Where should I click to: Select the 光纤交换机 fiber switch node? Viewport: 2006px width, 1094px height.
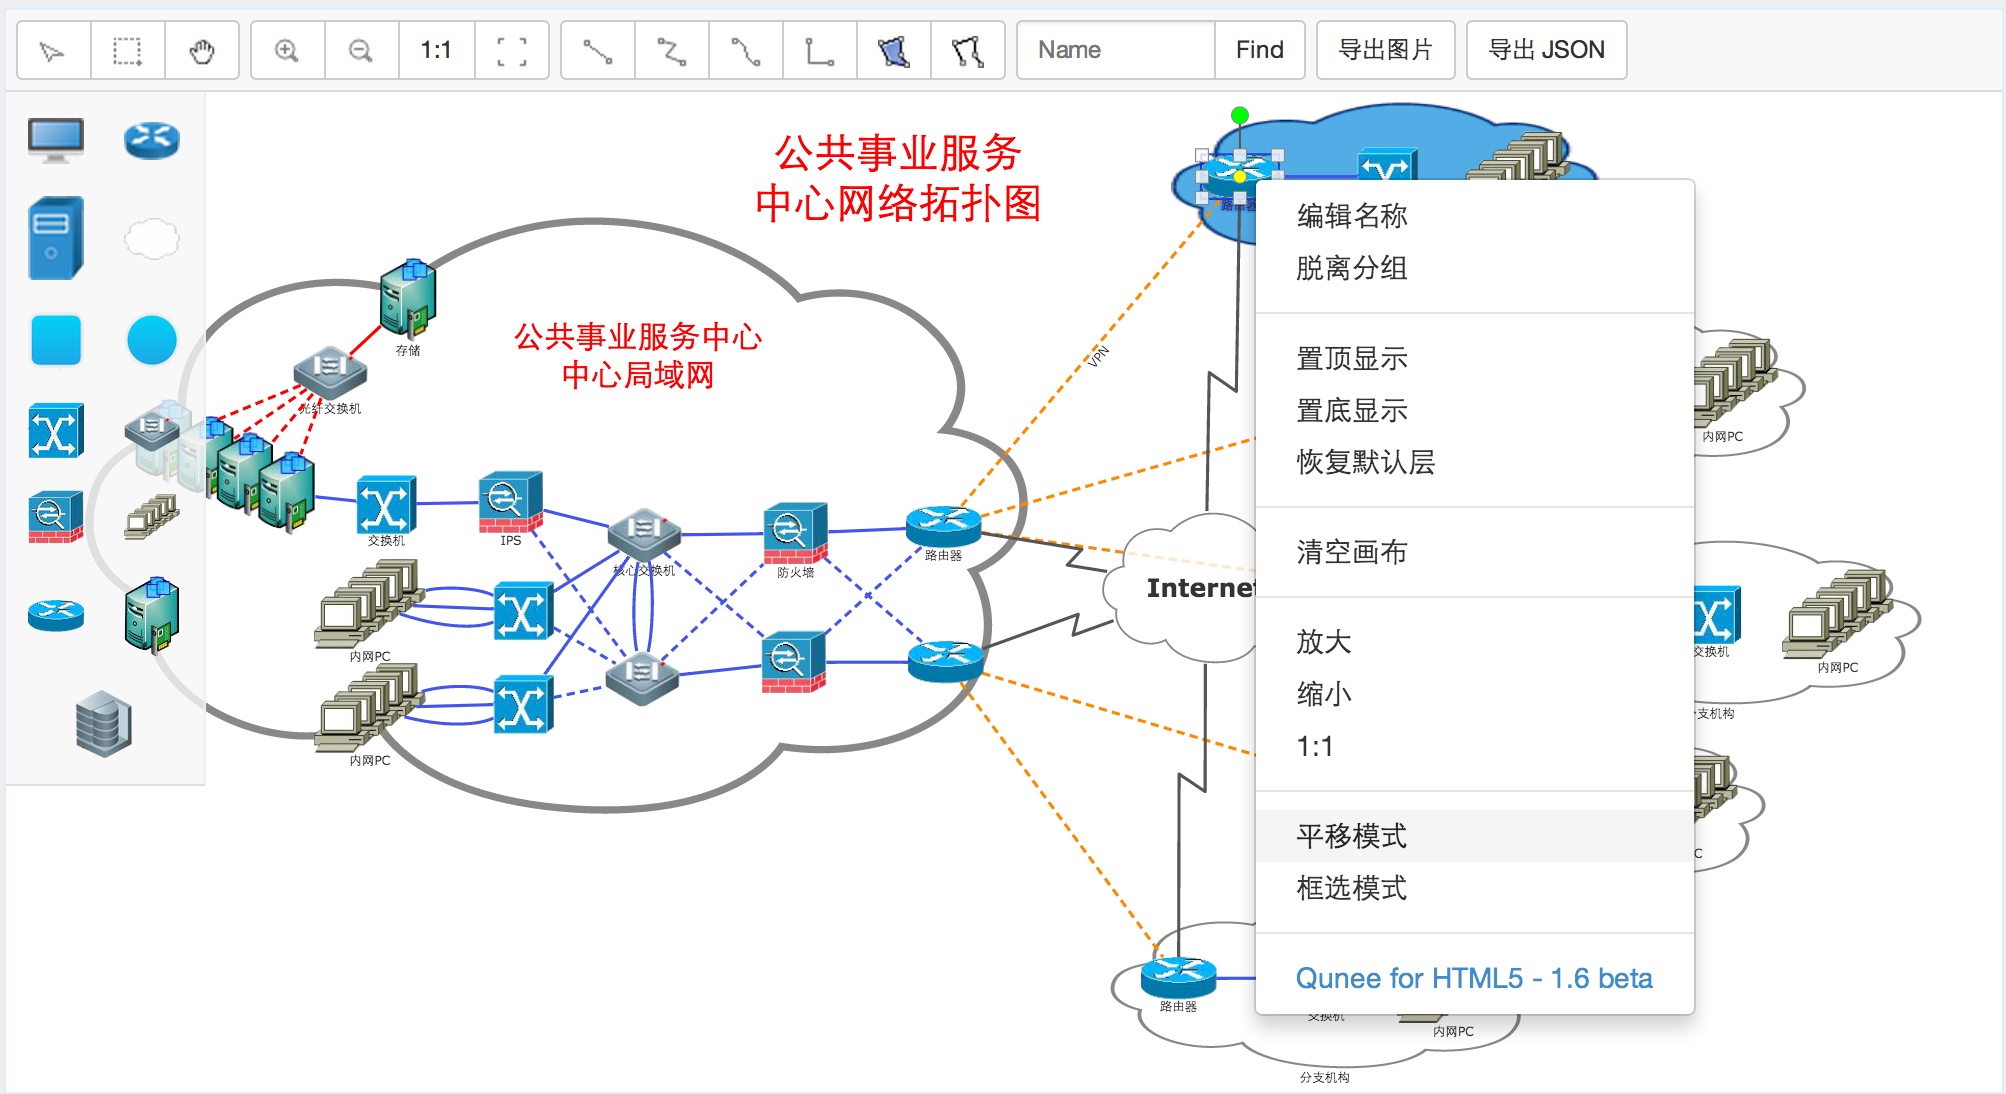[x=330, y=372]
